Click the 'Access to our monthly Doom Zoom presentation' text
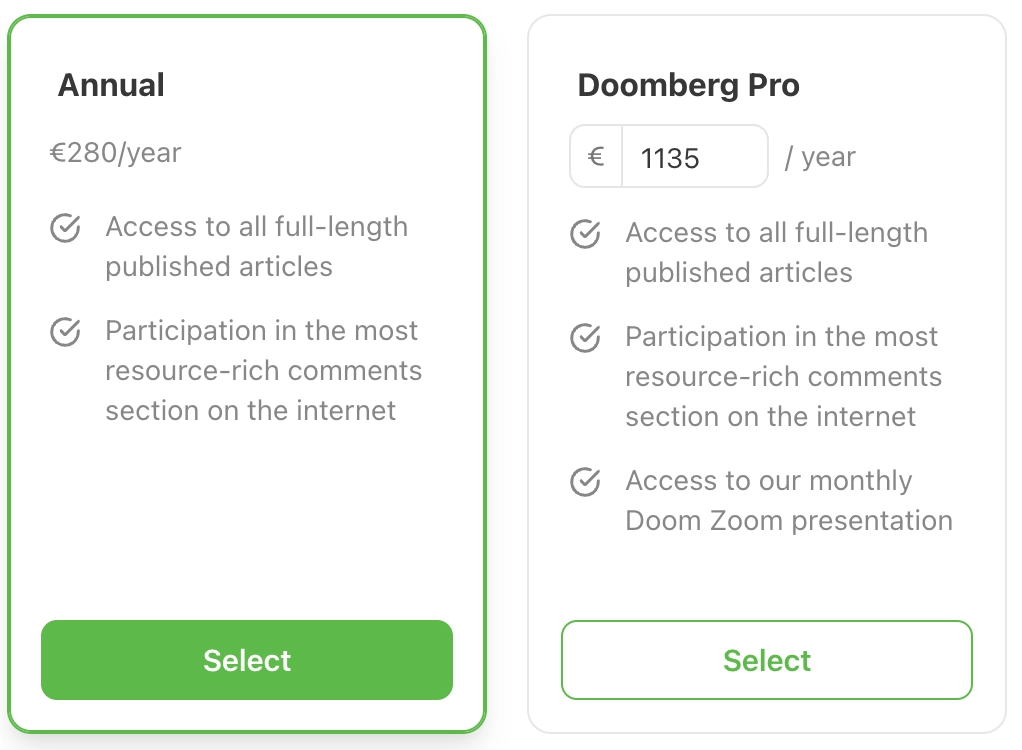The image size is (1022, 750). point(789,501)
